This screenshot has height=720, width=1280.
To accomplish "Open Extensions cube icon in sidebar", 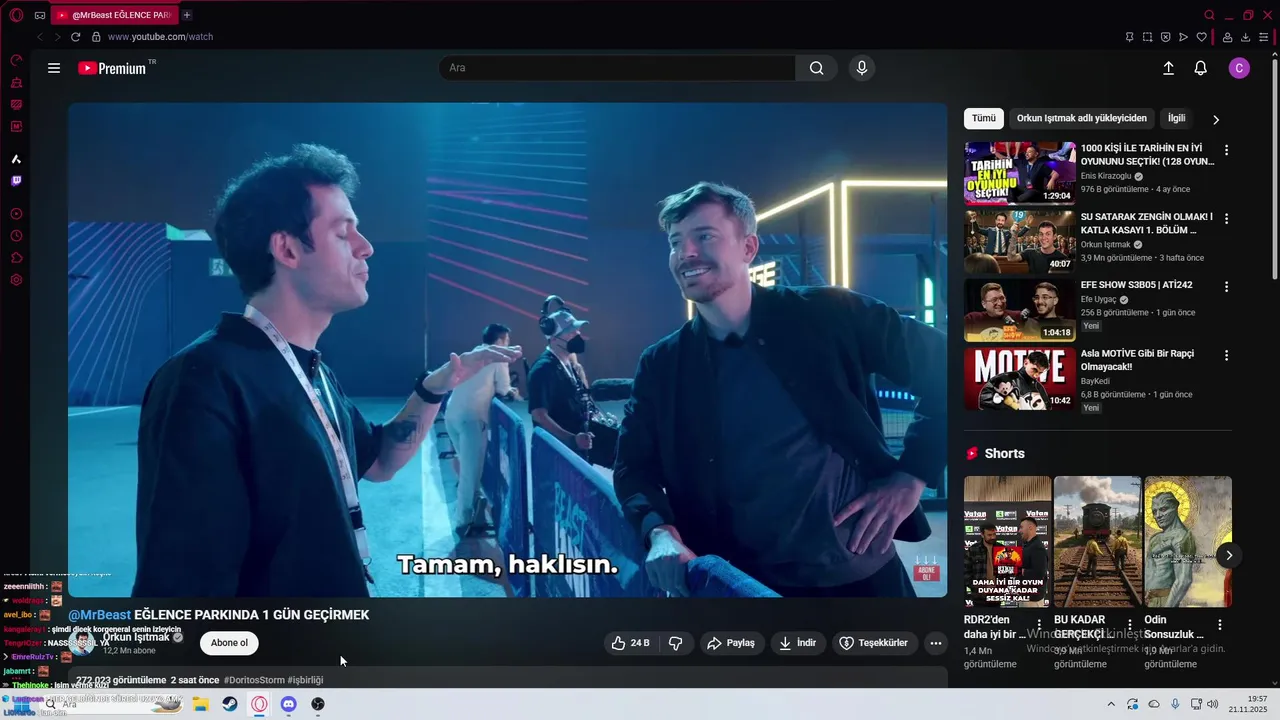I will pos(16,258).
